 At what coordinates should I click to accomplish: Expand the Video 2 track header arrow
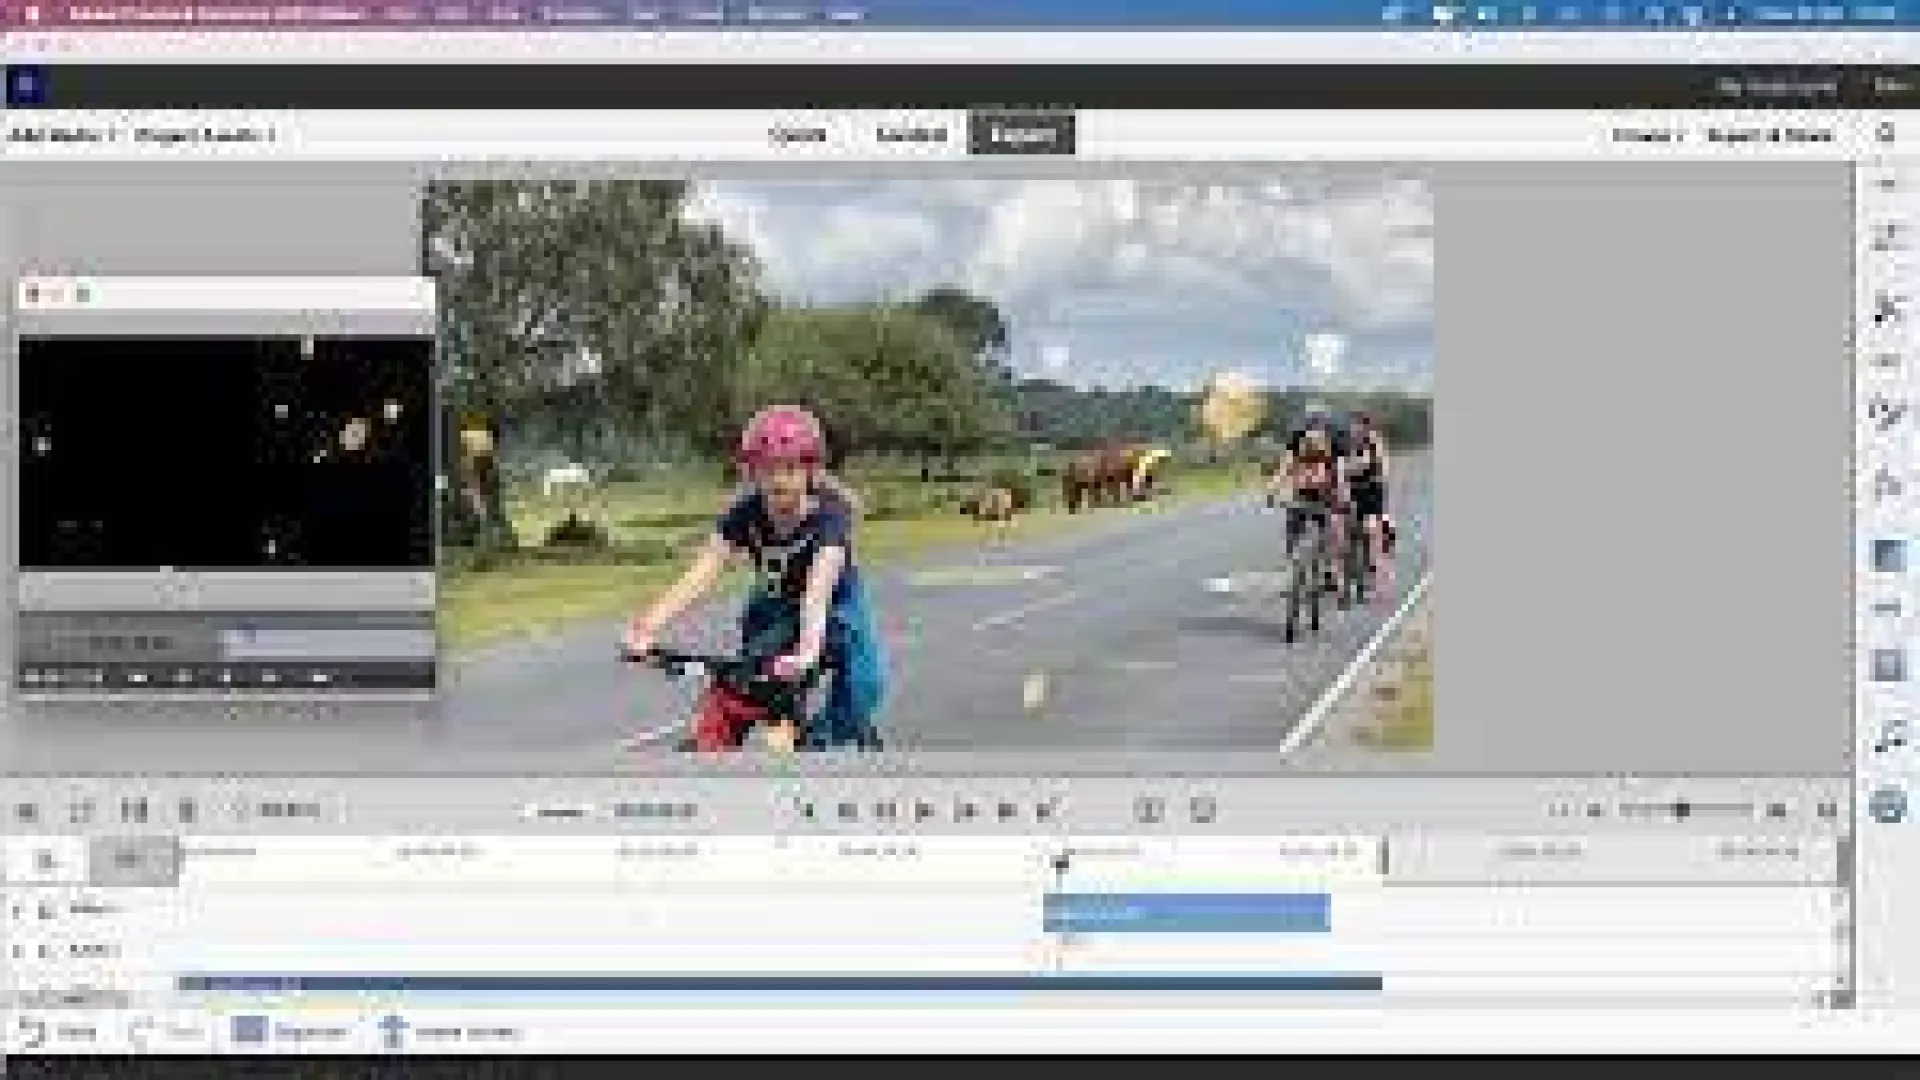[16, 910]
